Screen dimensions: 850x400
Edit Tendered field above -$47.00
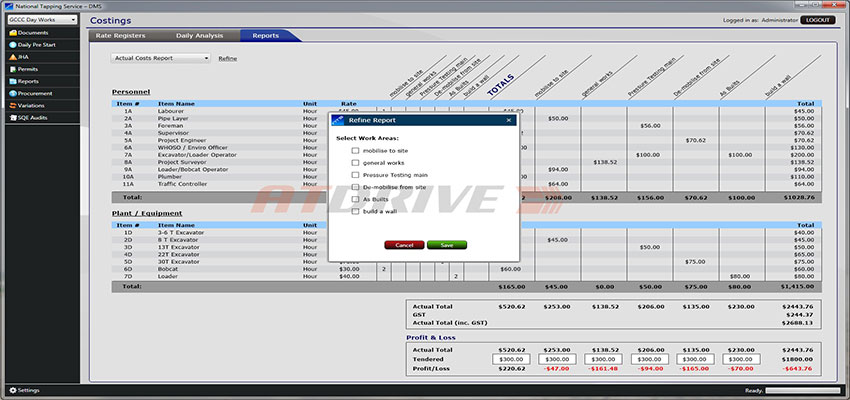pyautogui.click(x=557, y=359)
